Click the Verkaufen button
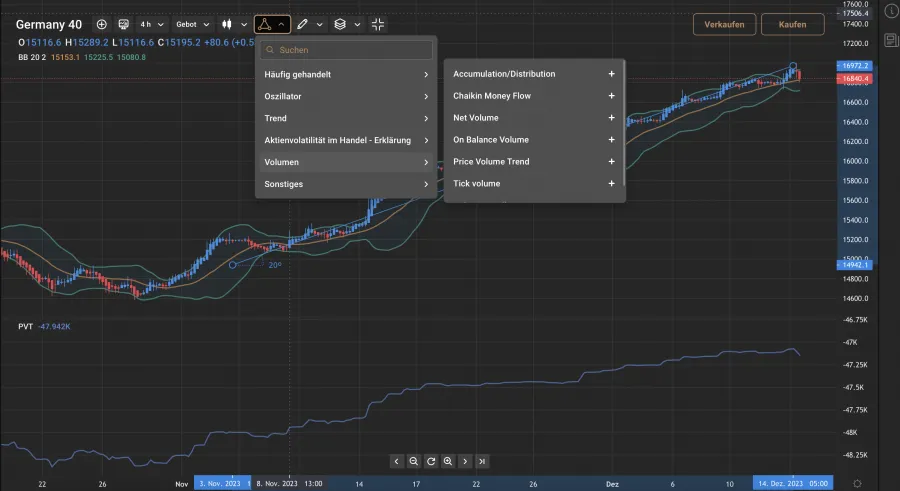 (x=724, y=24)
